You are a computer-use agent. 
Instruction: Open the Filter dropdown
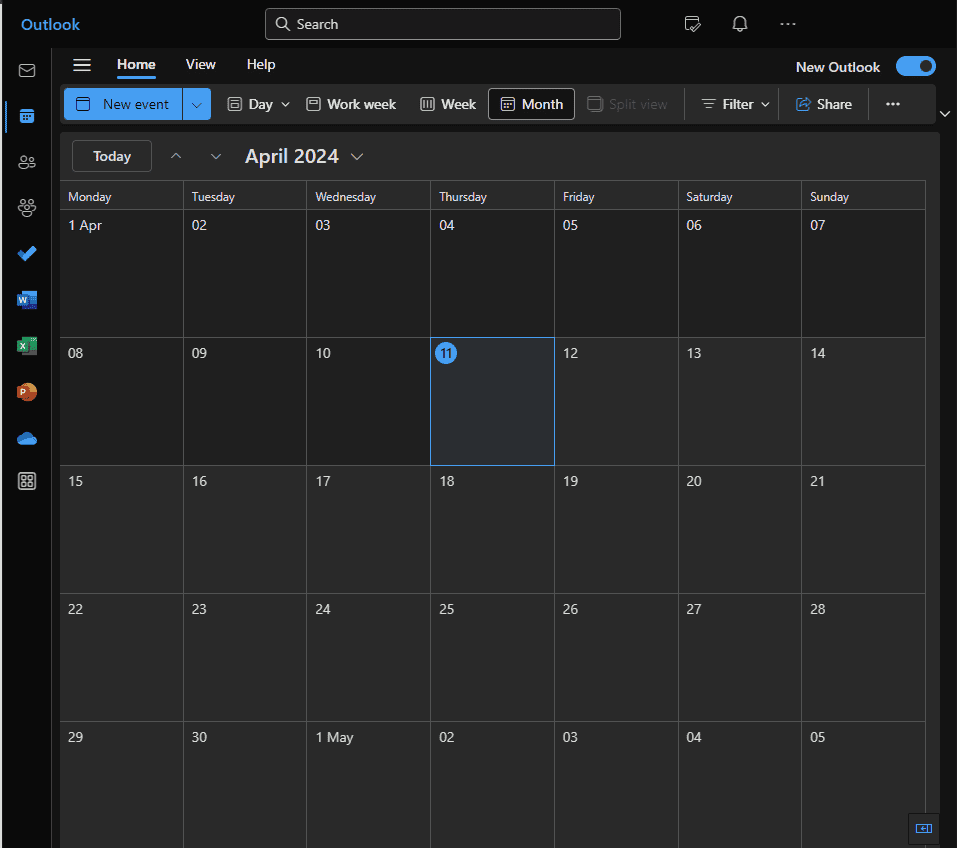click(735, 104)
